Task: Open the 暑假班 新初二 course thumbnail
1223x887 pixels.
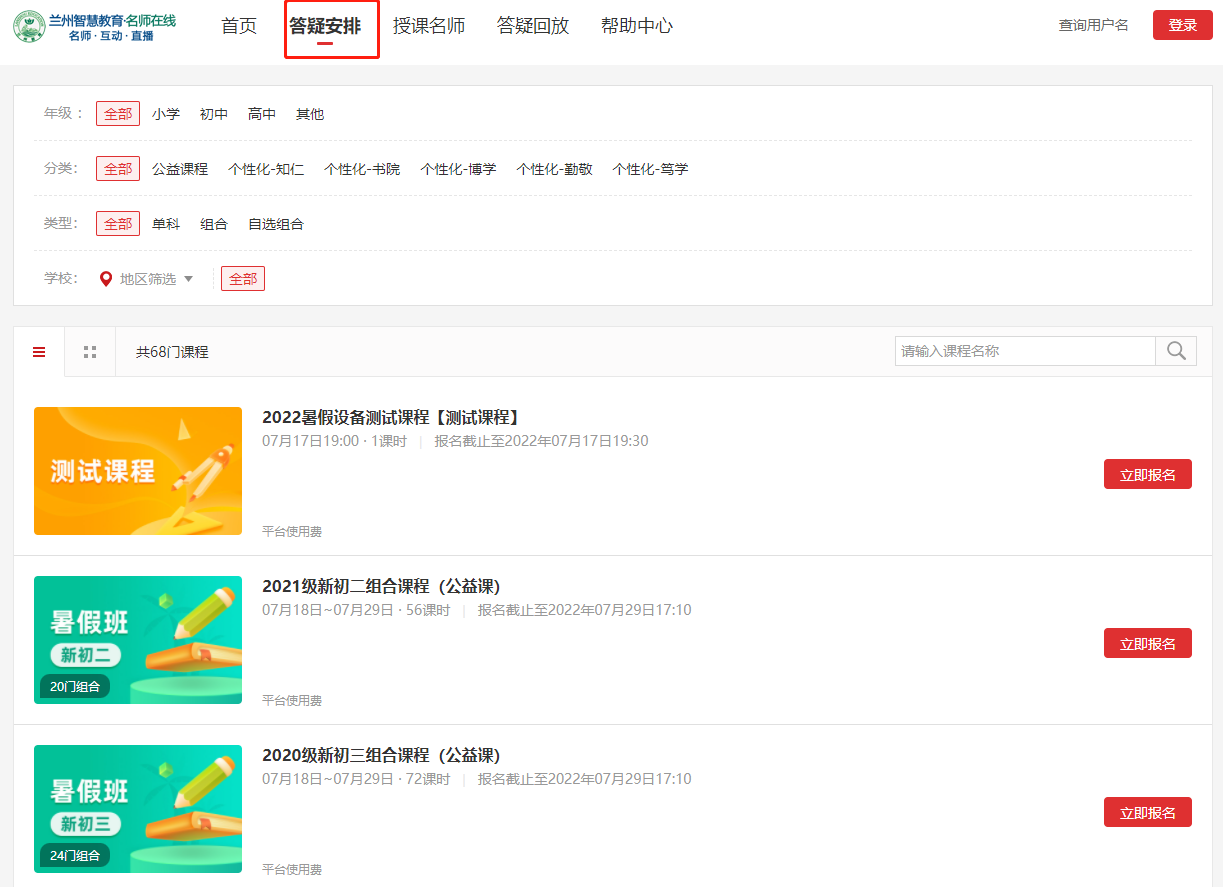Action: [138, 640]
